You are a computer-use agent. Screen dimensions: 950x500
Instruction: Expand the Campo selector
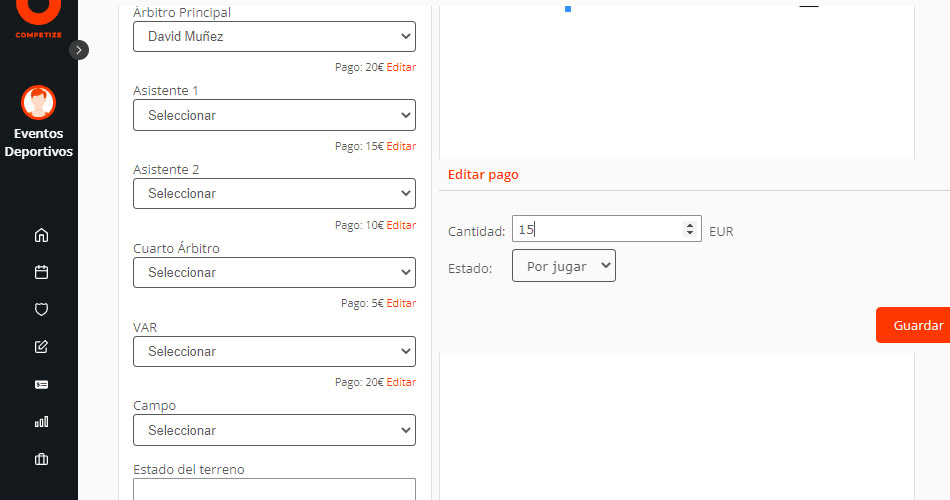(x=274, y=430)
